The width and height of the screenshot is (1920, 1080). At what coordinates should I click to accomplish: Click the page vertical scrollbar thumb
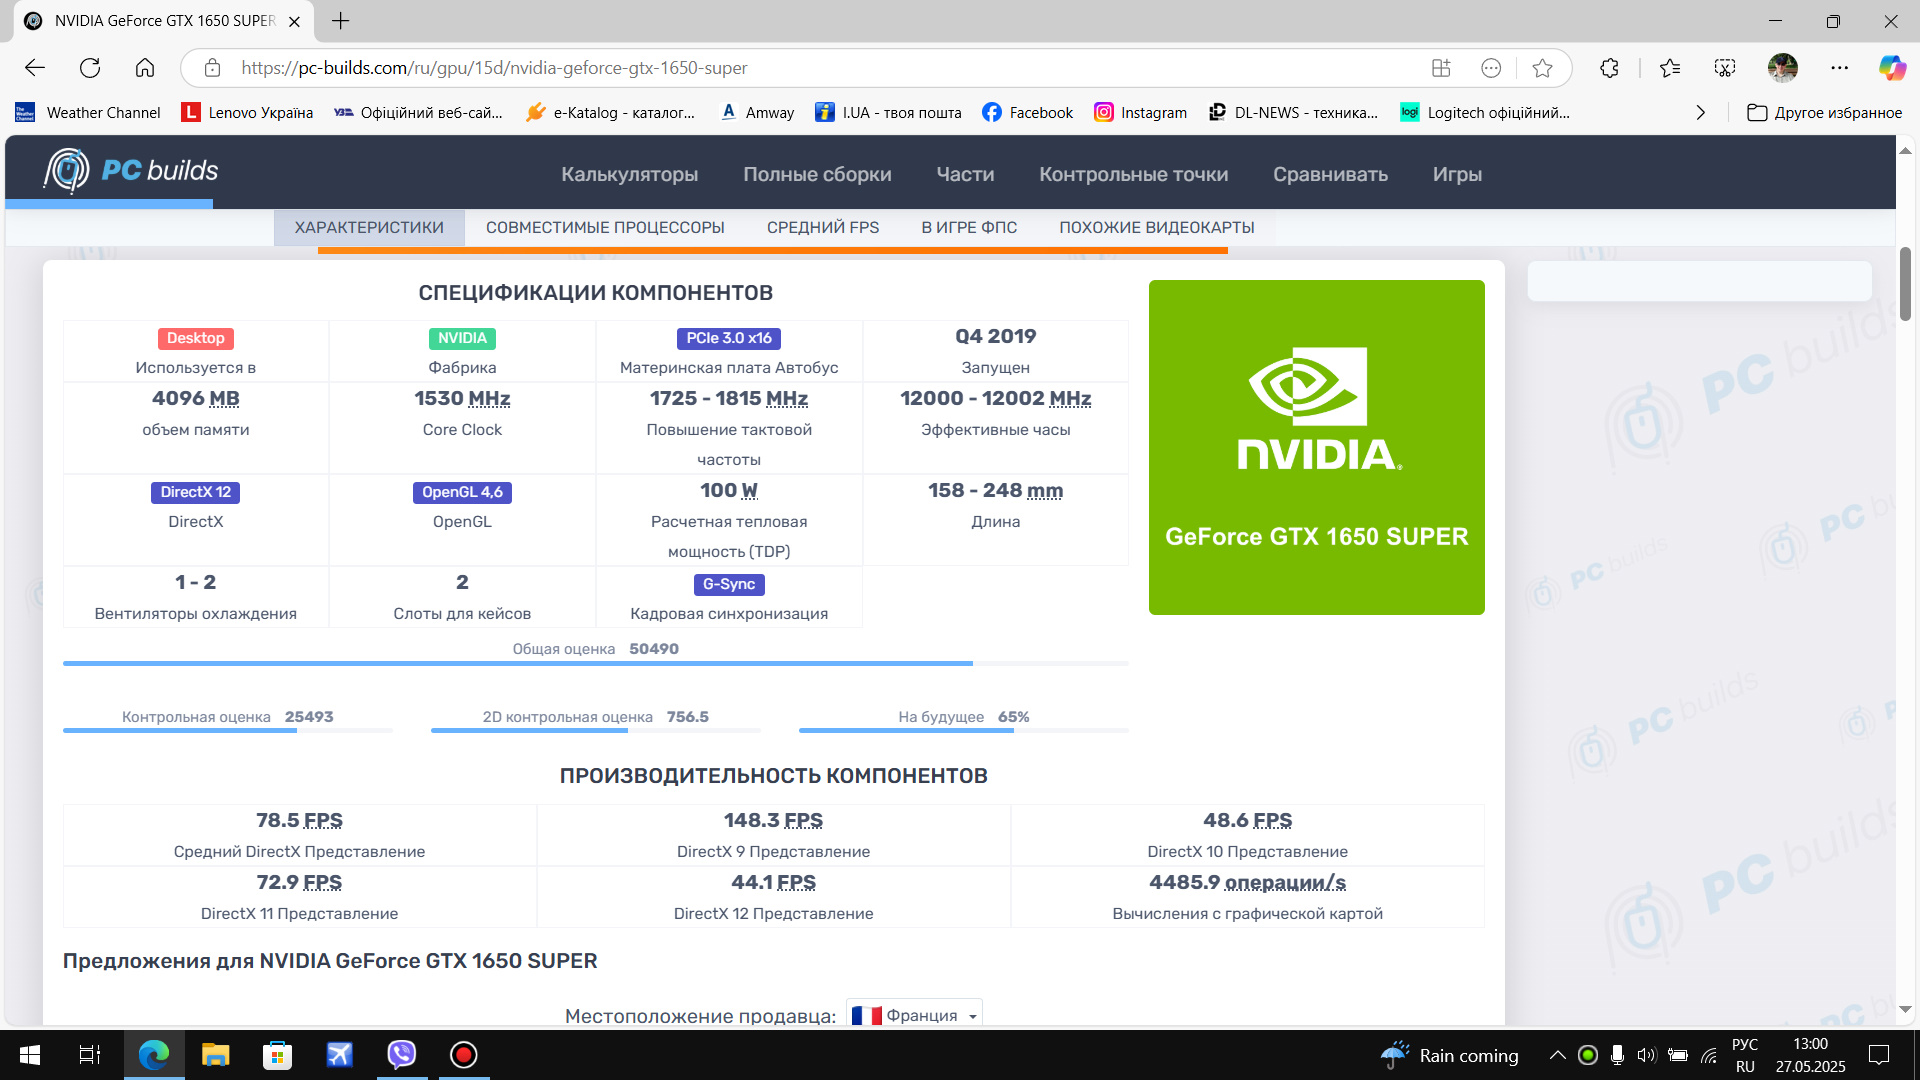pos(1905,284)
